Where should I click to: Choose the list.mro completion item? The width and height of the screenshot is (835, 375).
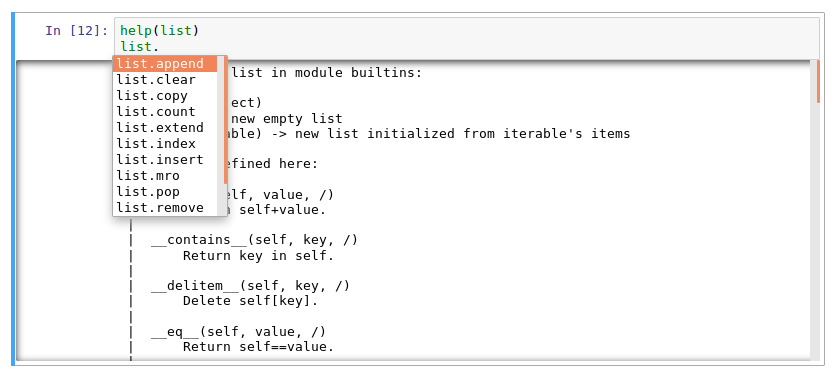click(165, 176)
